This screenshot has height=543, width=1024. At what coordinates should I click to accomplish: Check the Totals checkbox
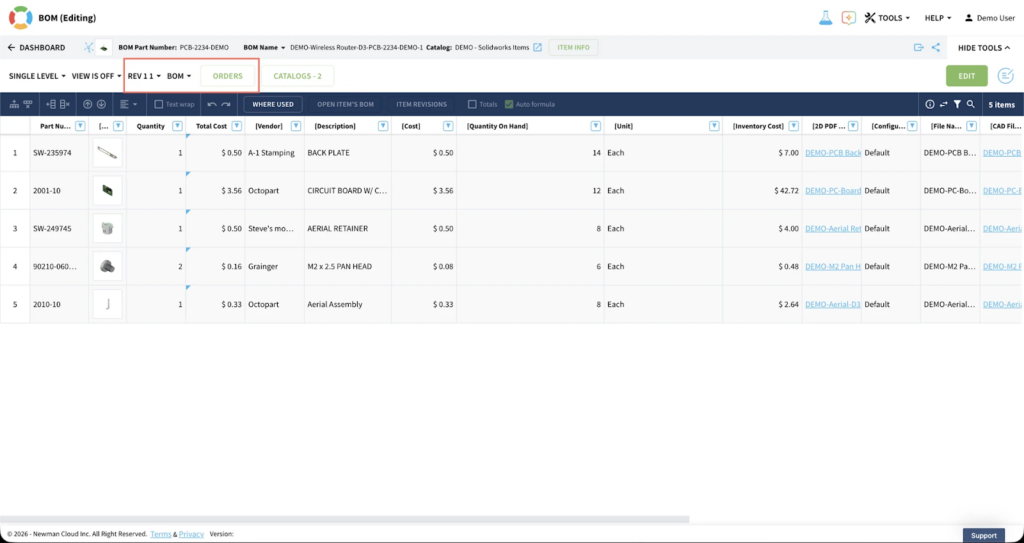coord(472,104)
